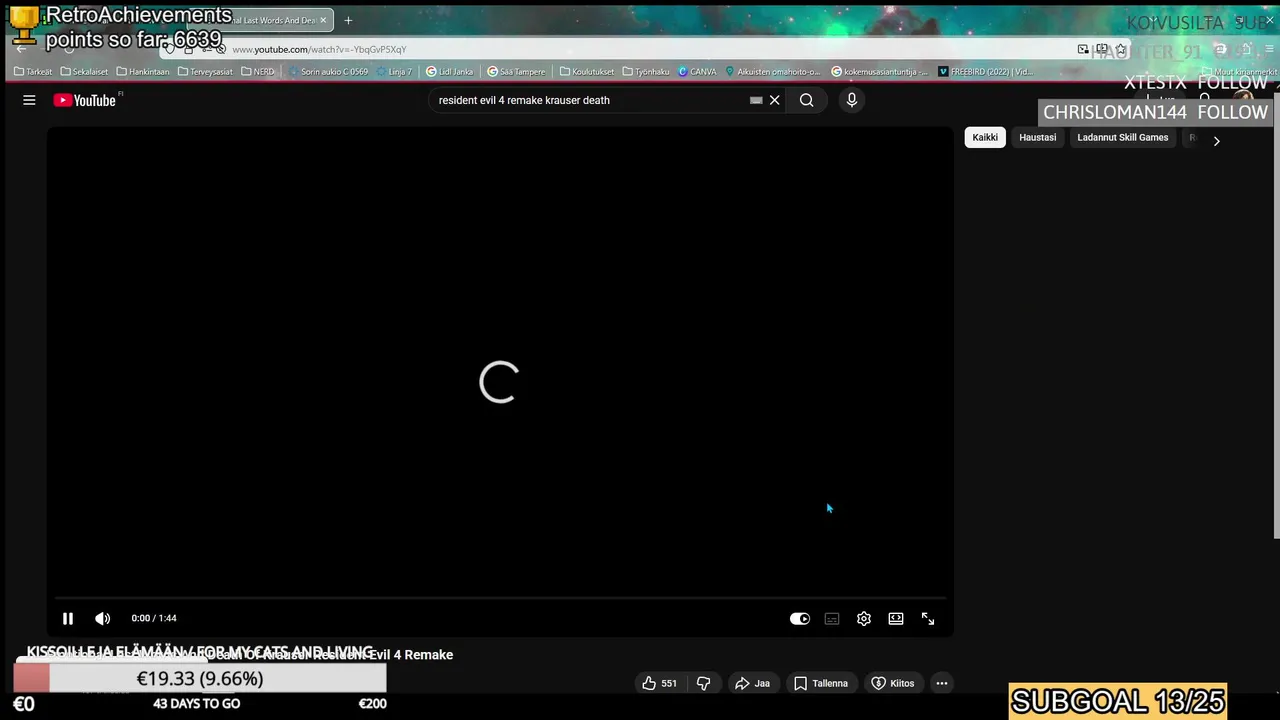
Task: Toggle subtitles captions button
Action: (832, 619)
